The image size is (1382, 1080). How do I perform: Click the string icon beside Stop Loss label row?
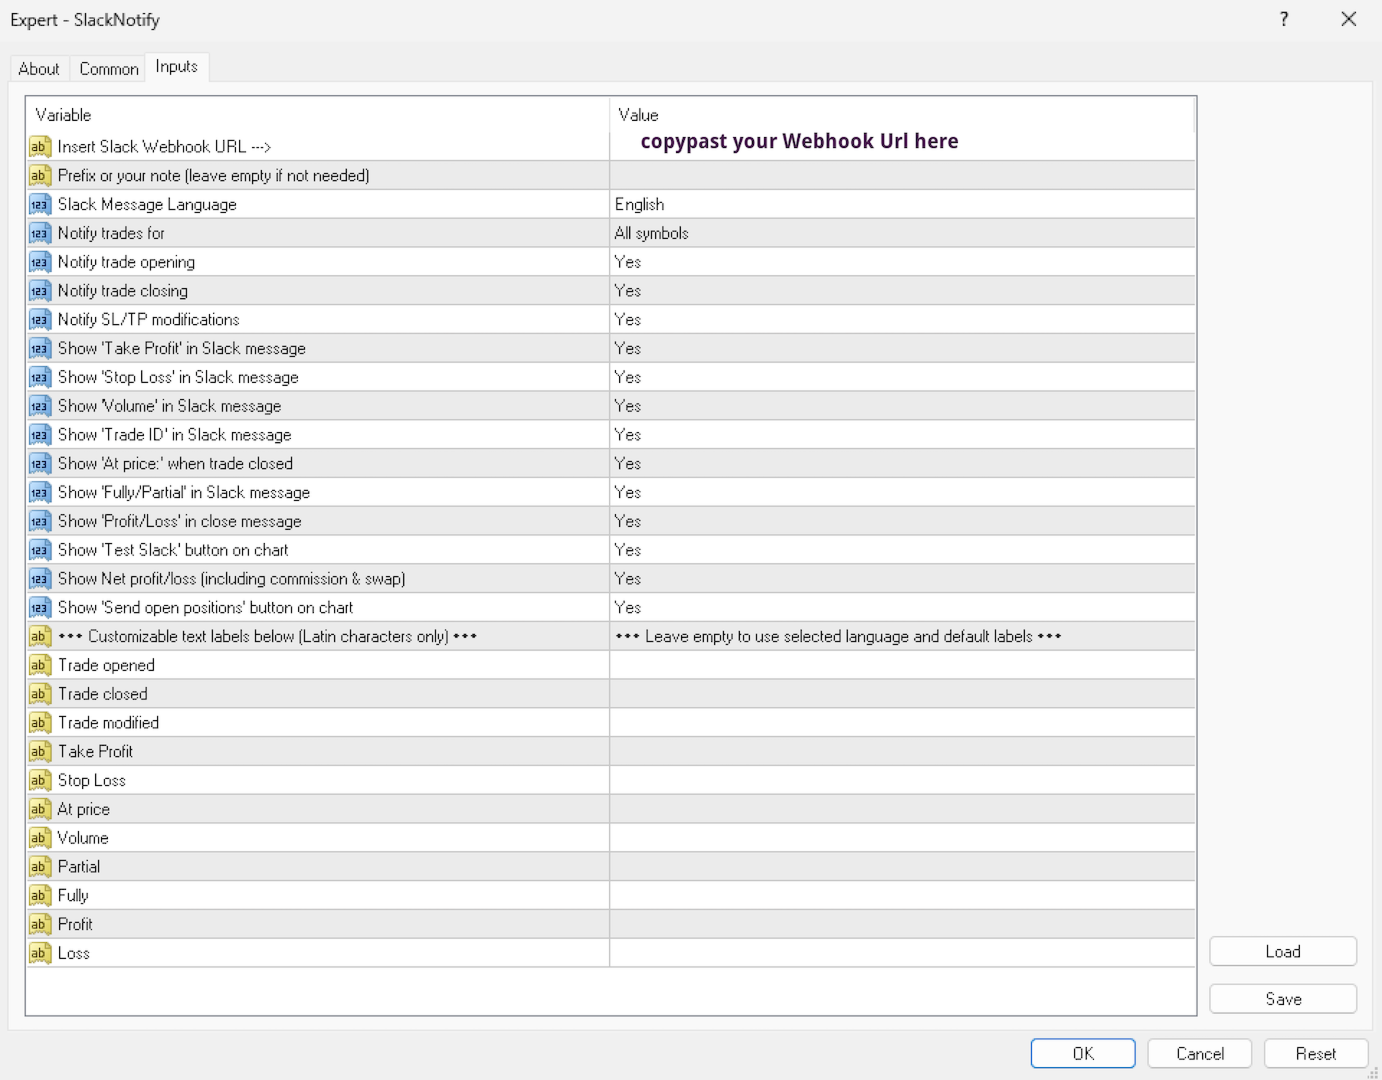coord(39,781)
